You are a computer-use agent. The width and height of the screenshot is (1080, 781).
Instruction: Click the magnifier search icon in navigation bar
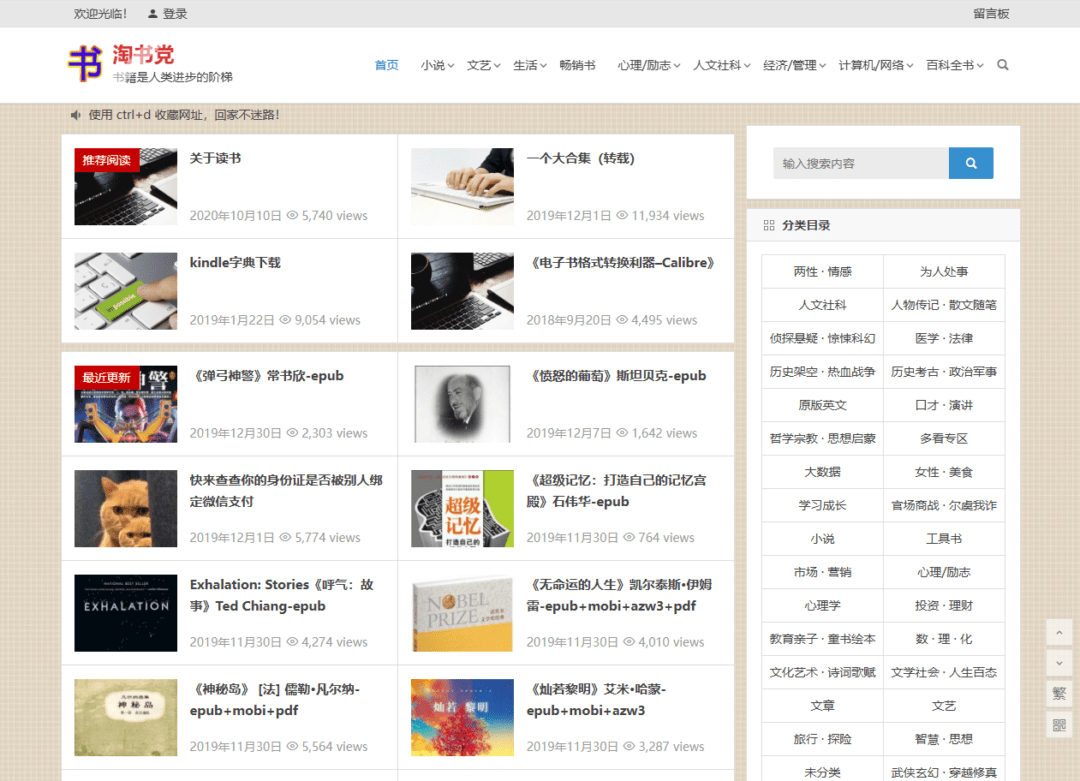pos(1003,65)
